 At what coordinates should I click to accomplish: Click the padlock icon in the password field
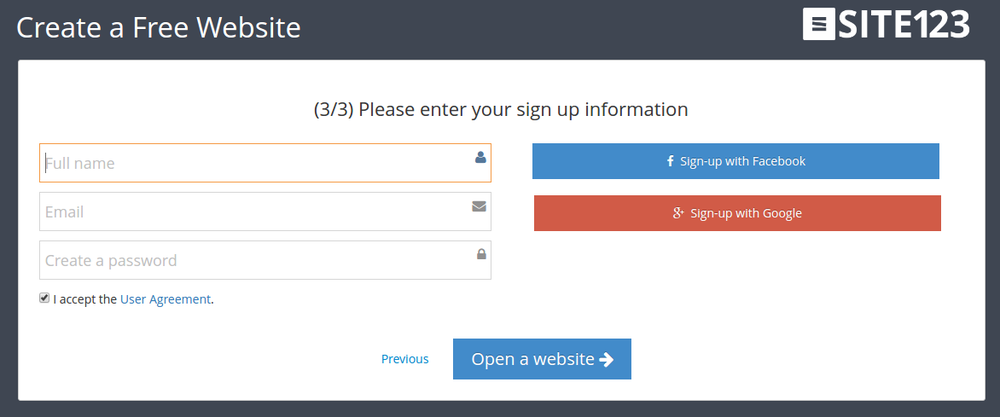(x=481, y=255)
